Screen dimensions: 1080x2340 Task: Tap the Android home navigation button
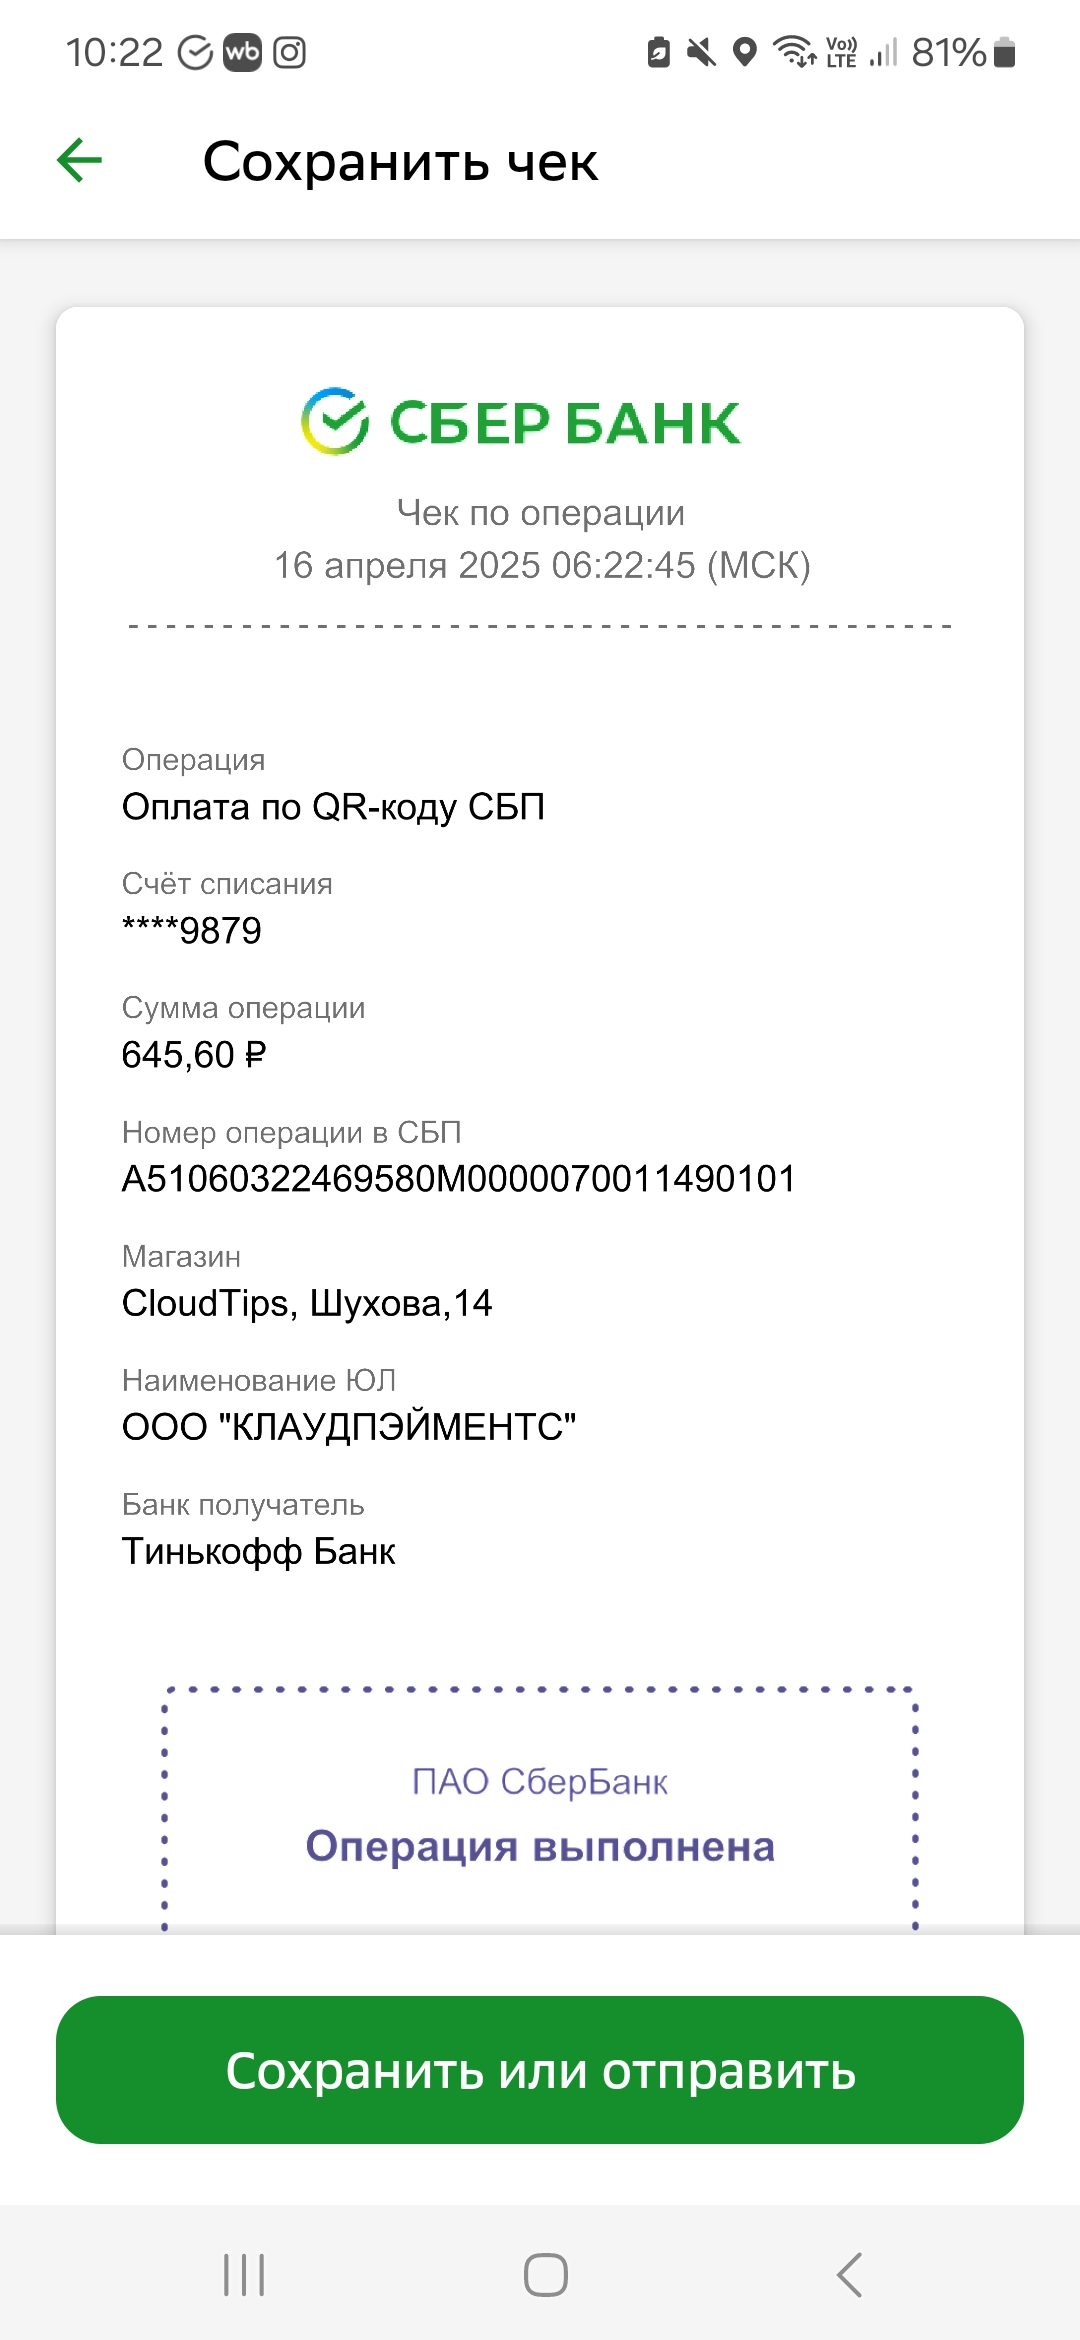546,2275
